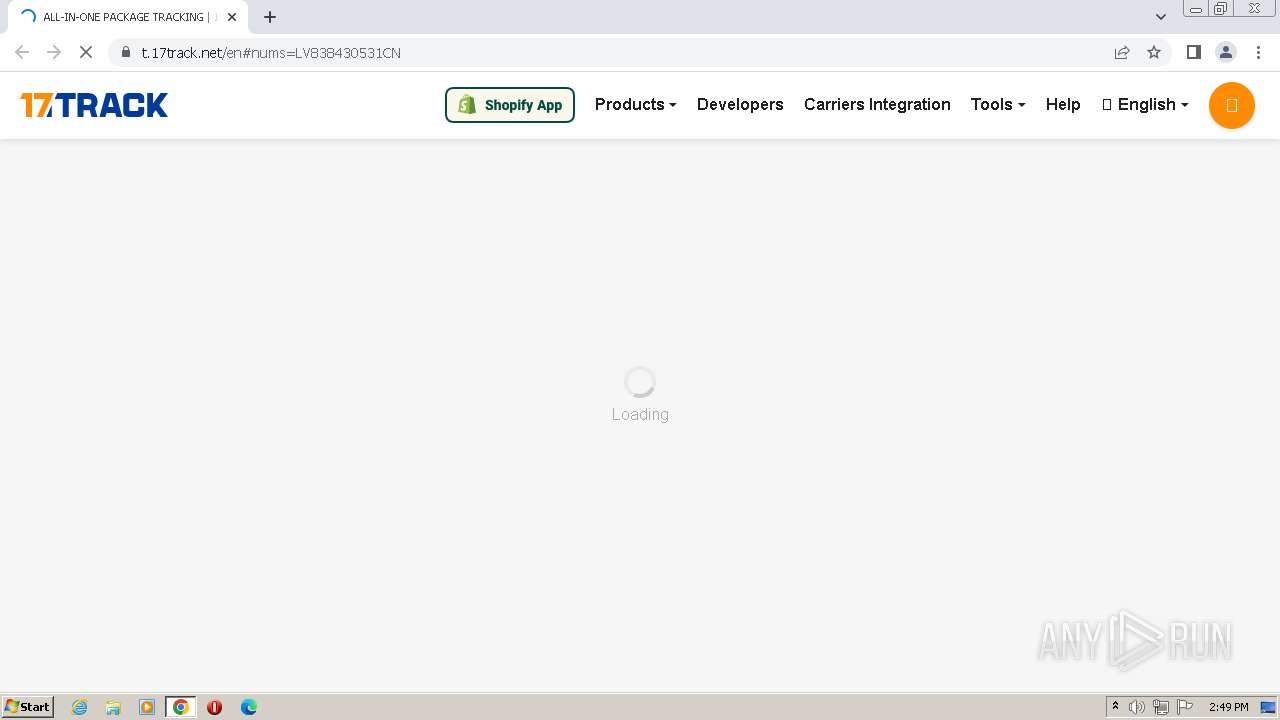Open the volume control tray icon

point(1137,707)
